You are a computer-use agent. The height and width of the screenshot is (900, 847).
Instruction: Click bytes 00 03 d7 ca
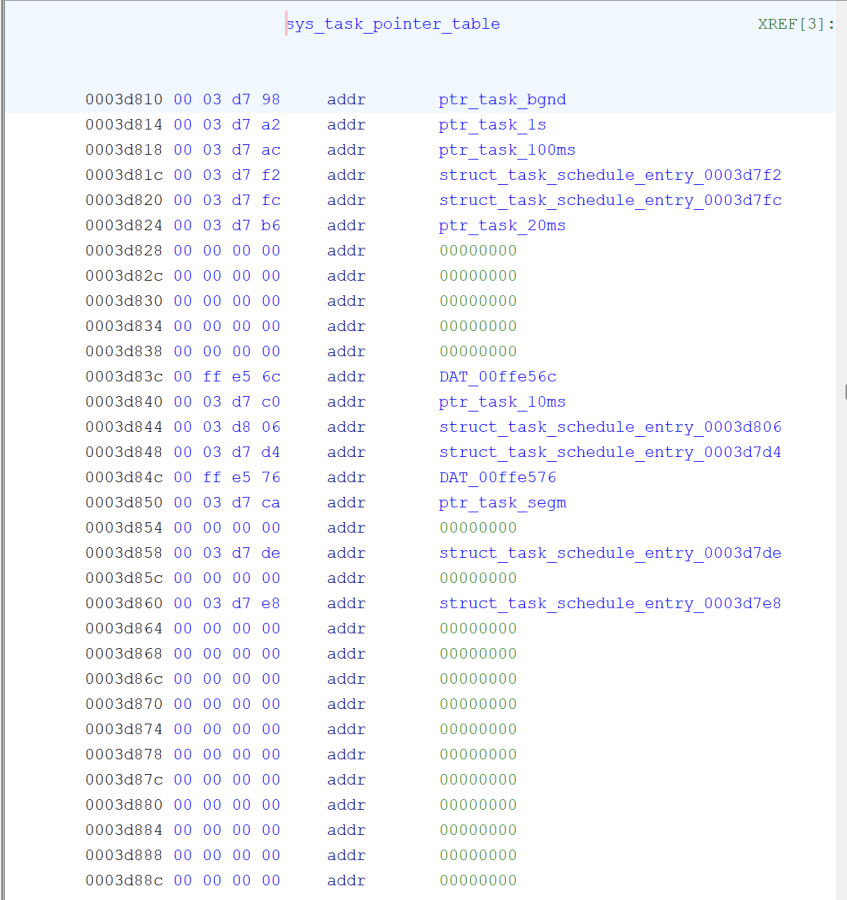pyautogui.click(x=227, y=503)
